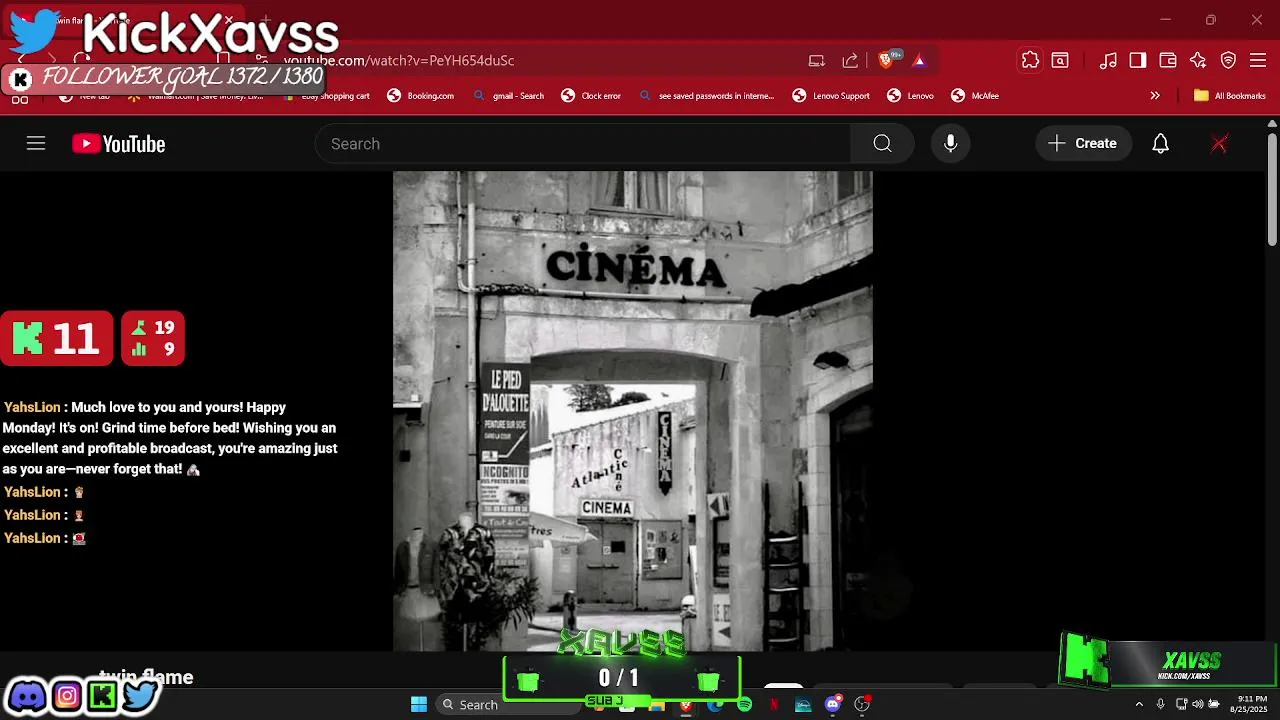Open the volume control in system tray
Viewport: 1280px width, 720px height.
coord(1197,705)
